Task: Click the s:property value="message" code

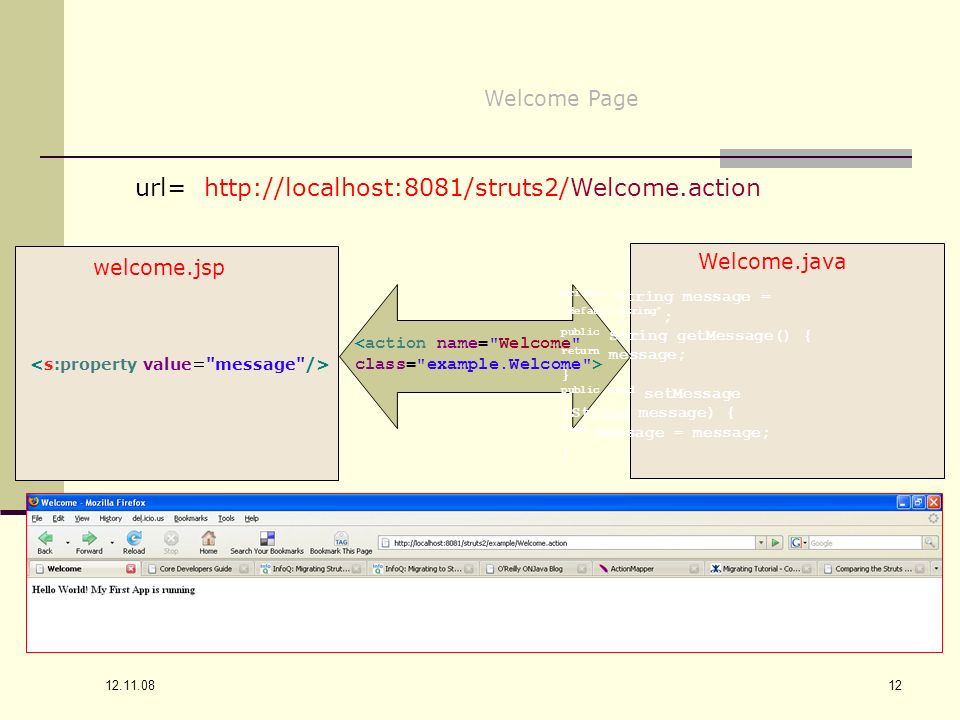Action: coord(180,364)
